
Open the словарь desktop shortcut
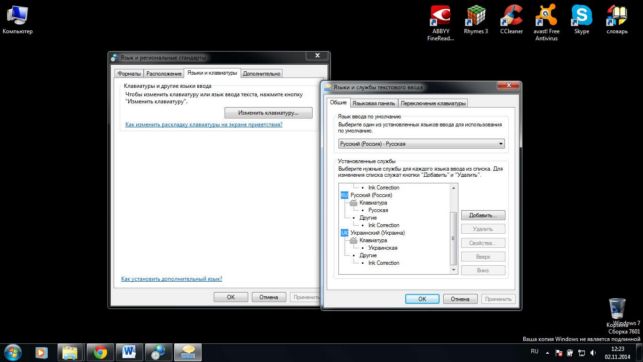point(617,19)
